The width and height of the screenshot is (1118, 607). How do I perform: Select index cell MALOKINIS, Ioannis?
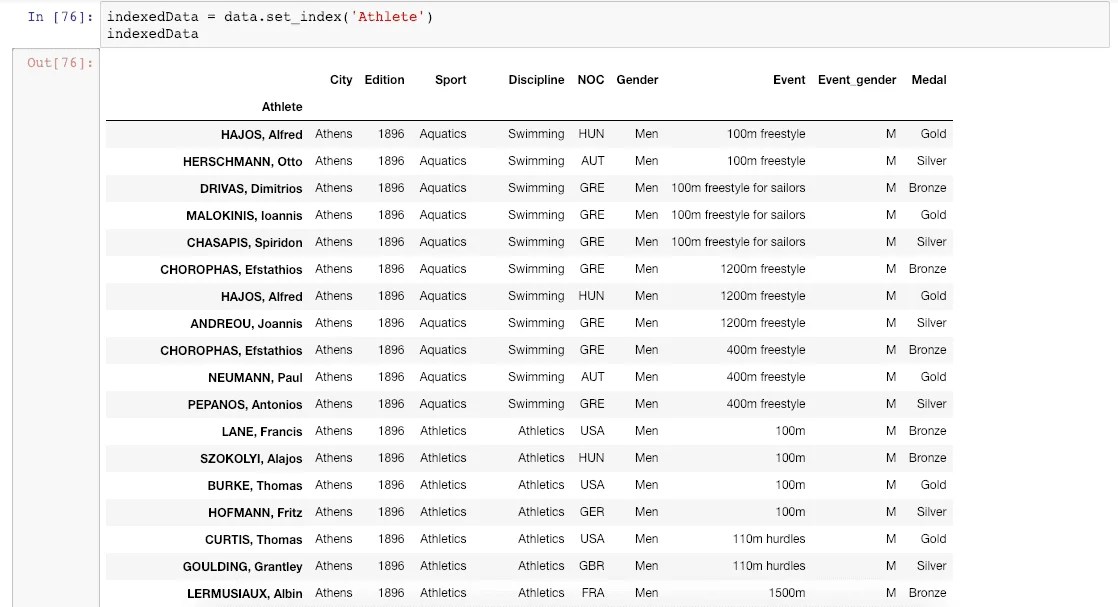coord(244,215)
